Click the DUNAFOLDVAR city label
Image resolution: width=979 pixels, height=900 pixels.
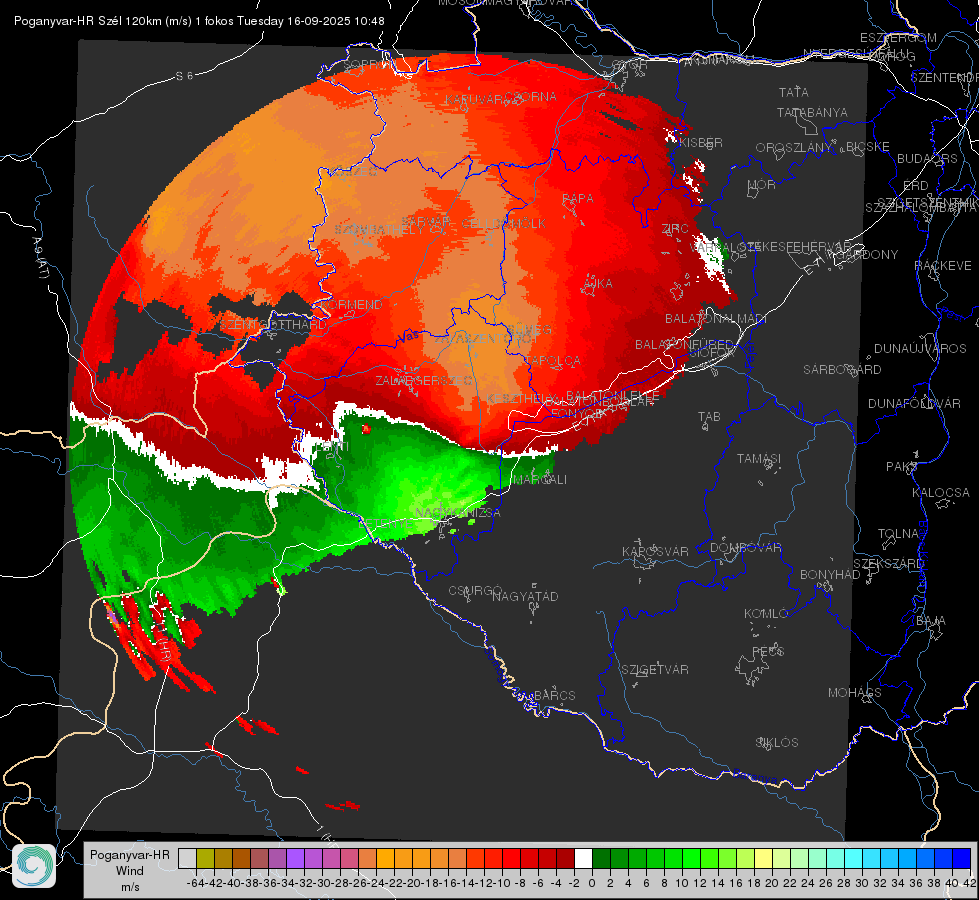914,404
